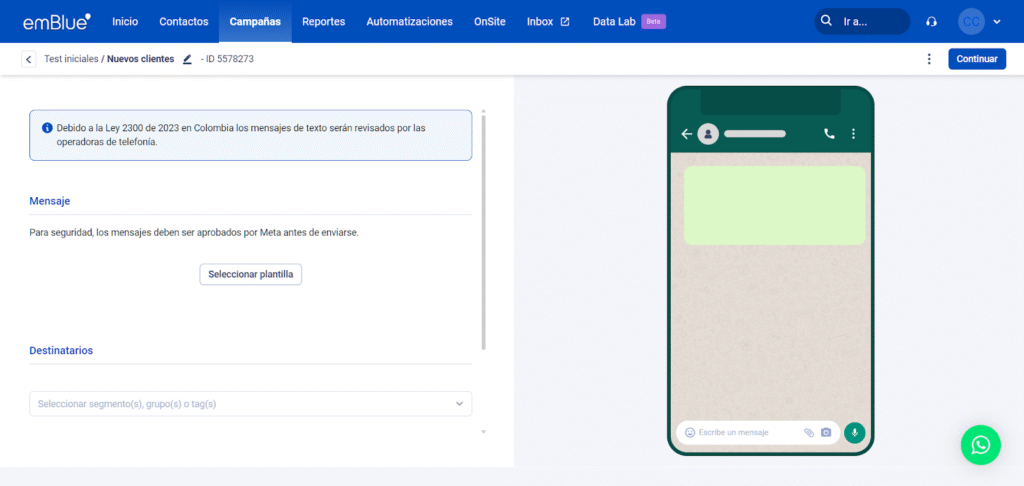The image size is (1024, 486).
Task: Open the Campañas tab
Action: [x=255, y=21]
